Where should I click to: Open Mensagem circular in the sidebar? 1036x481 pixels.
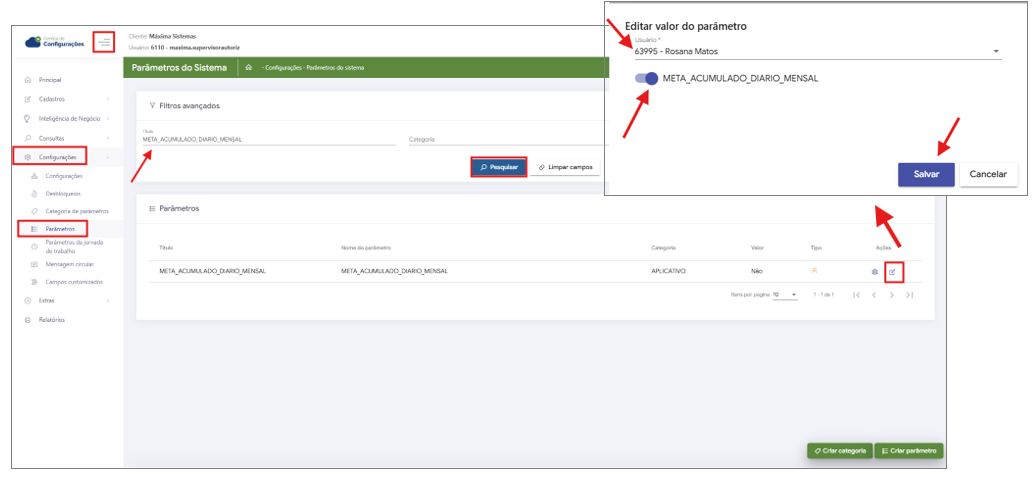69,264
